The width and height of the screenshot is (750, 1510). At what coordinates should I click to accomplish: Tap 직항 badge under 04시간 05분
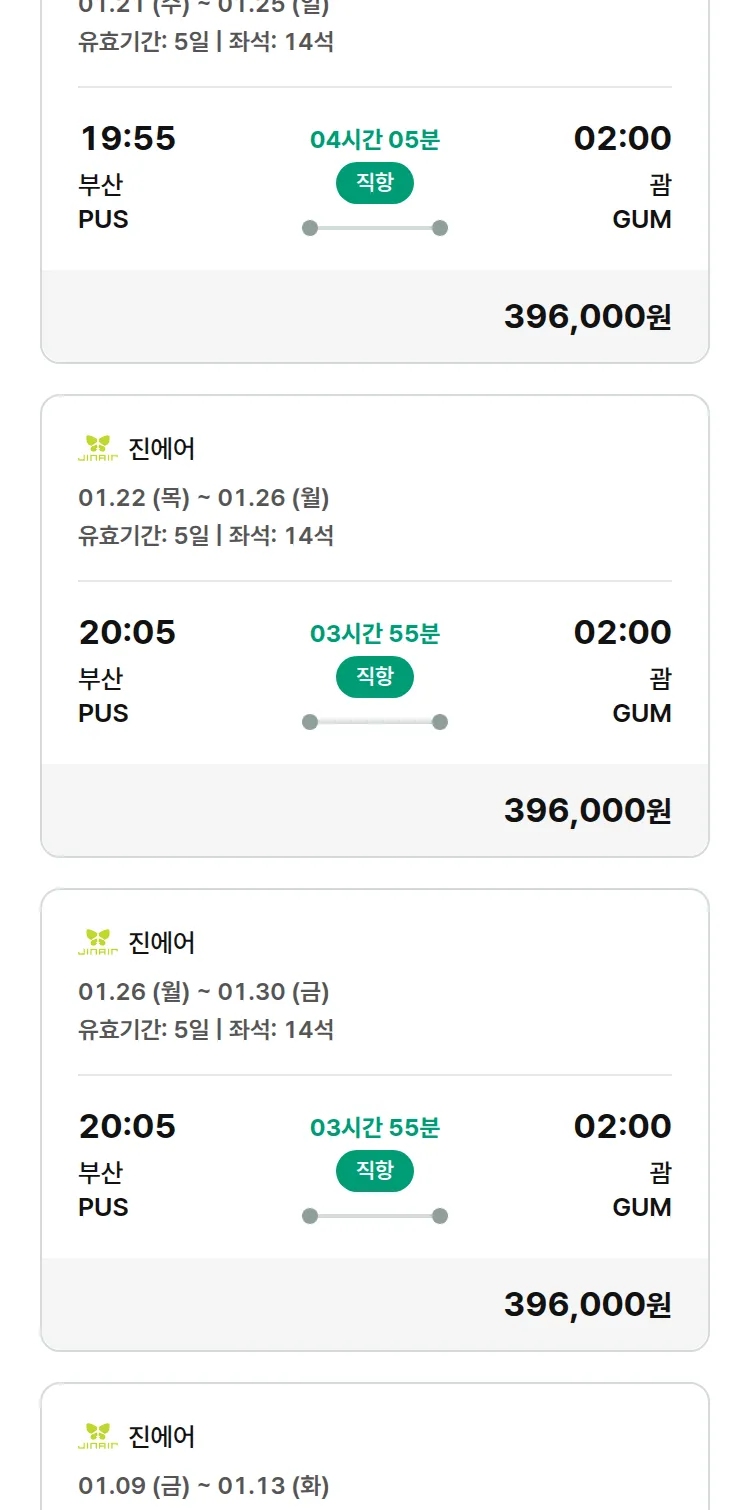374,183
